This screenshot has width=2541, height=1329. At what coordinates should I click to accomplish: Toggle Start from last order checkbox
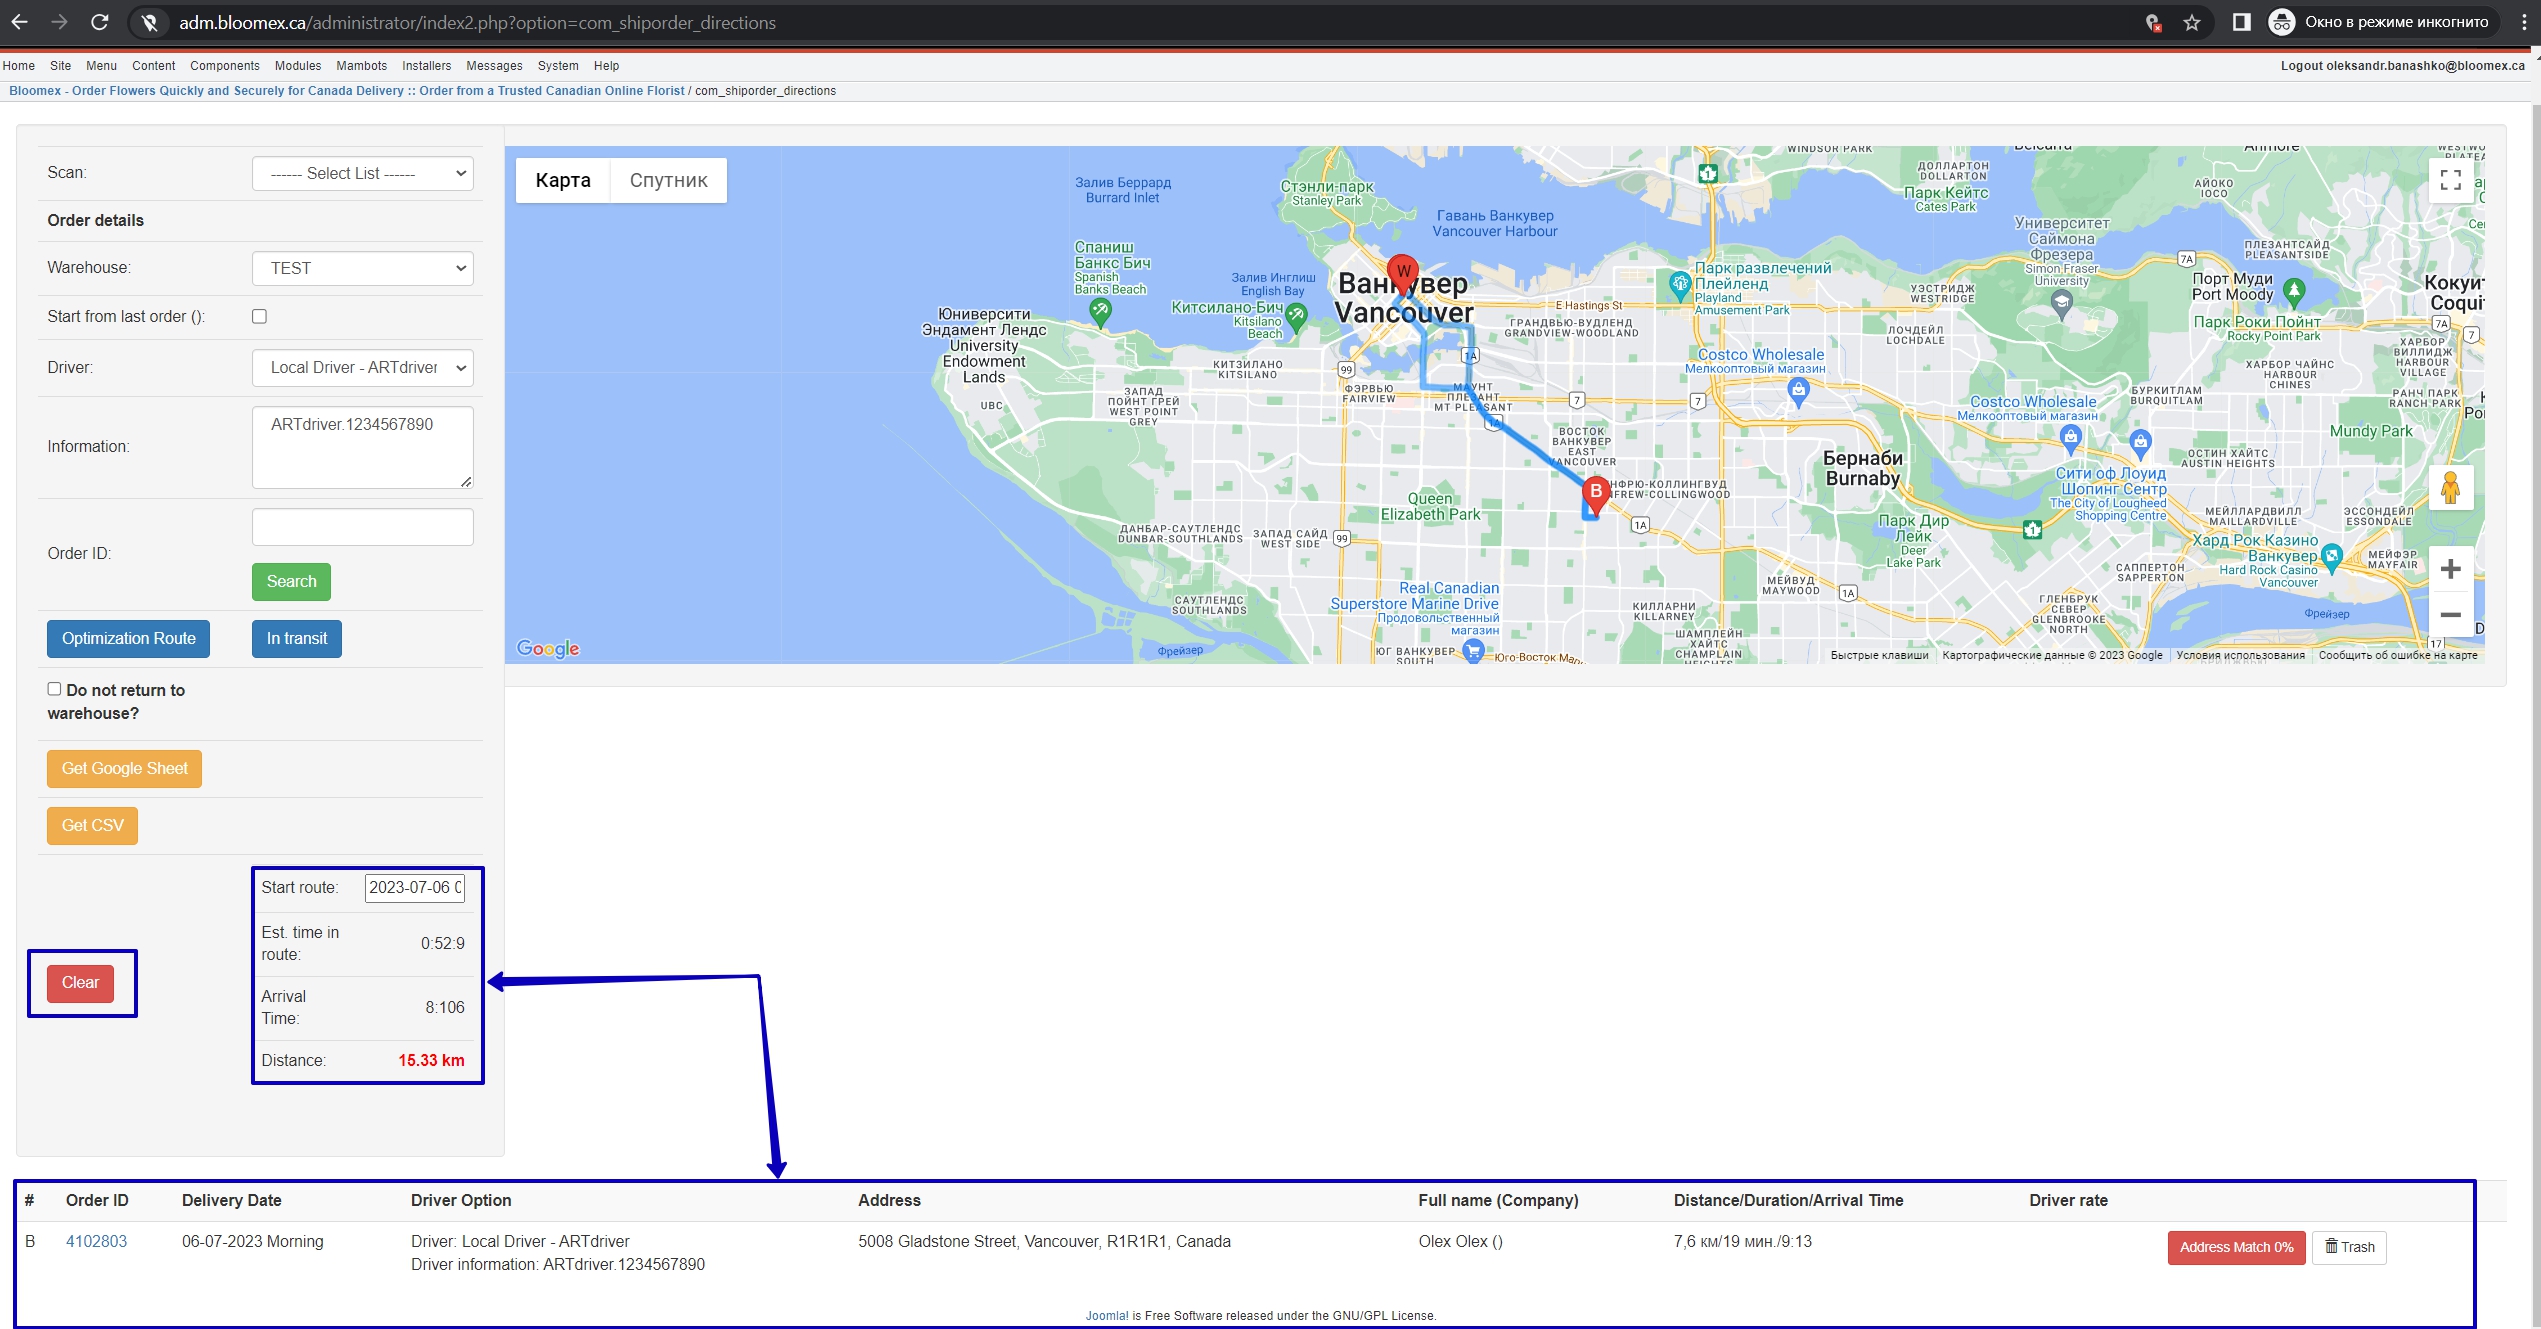(x=259, y=316)
